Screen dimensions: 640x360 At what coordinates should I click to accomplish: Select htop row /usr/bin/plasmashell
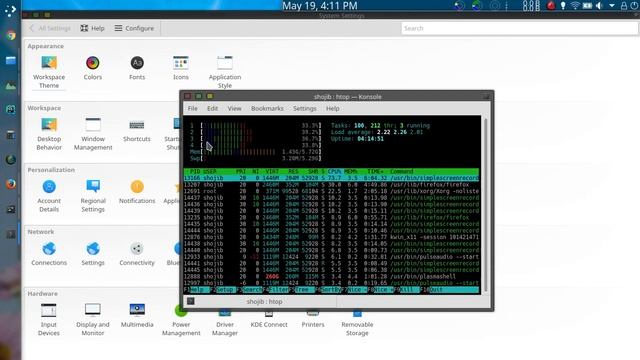pos(331,276)
